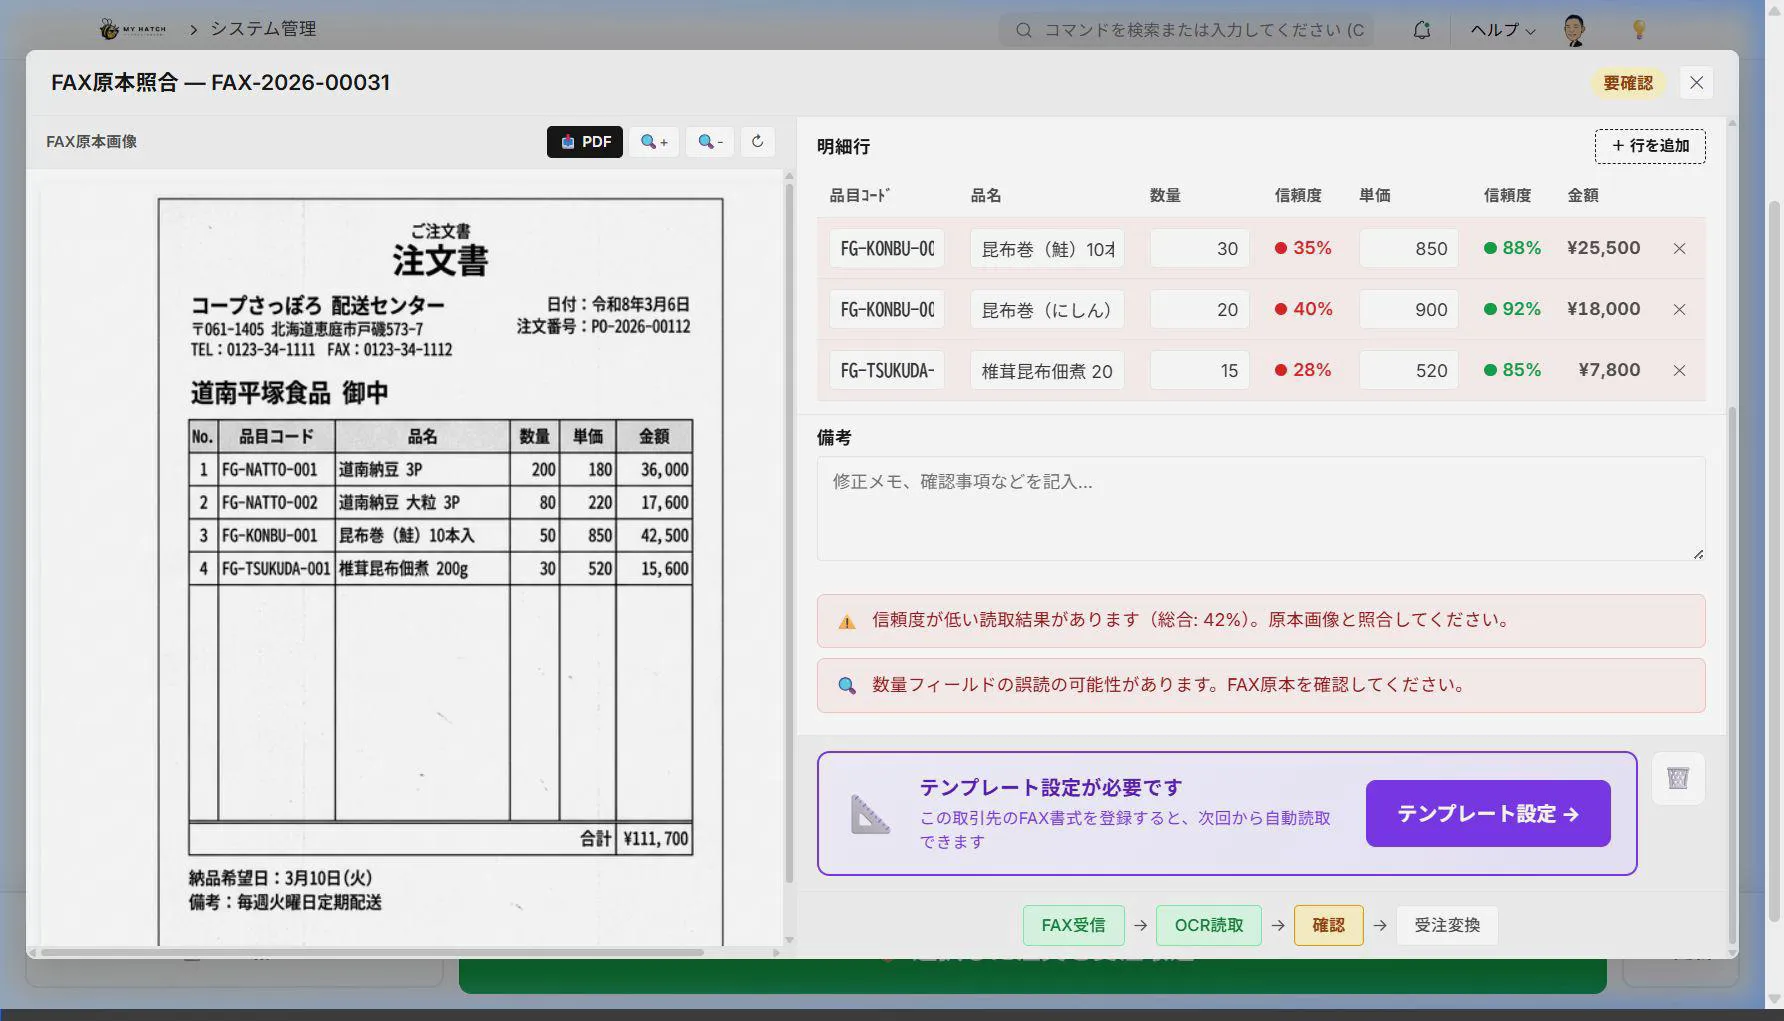
Task: Expand the ヘルプ dropdown menu
Action: click(x=1502, y=30)
